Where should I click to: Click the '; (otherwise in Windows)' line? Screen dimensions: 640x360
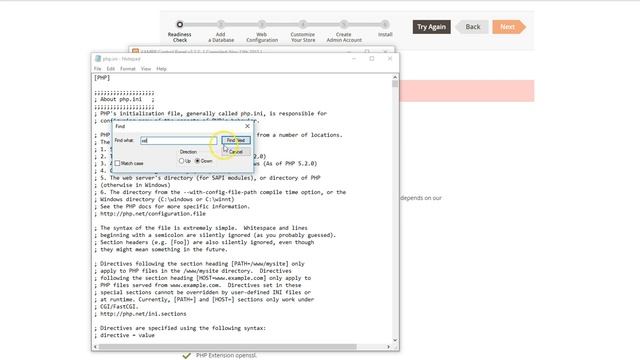(132, 185)
